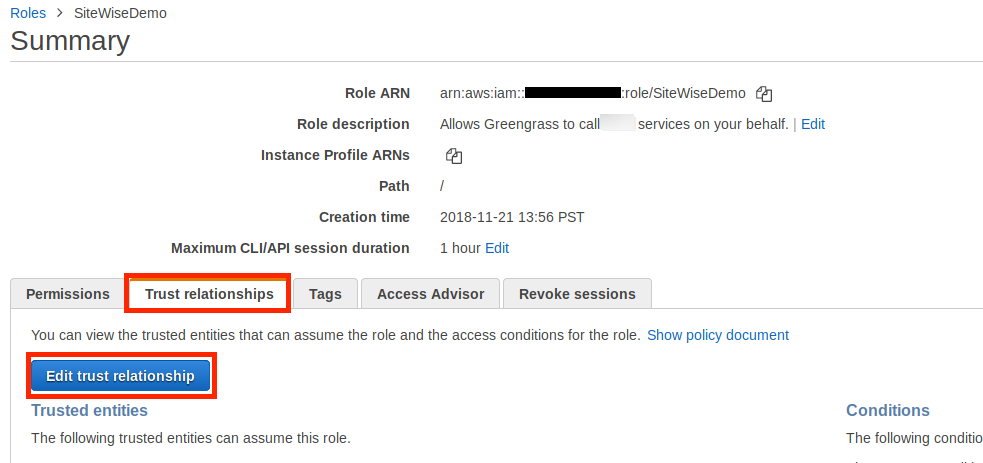Show the policy document
This screenshot has height=463, width=983.
[717, 335]
